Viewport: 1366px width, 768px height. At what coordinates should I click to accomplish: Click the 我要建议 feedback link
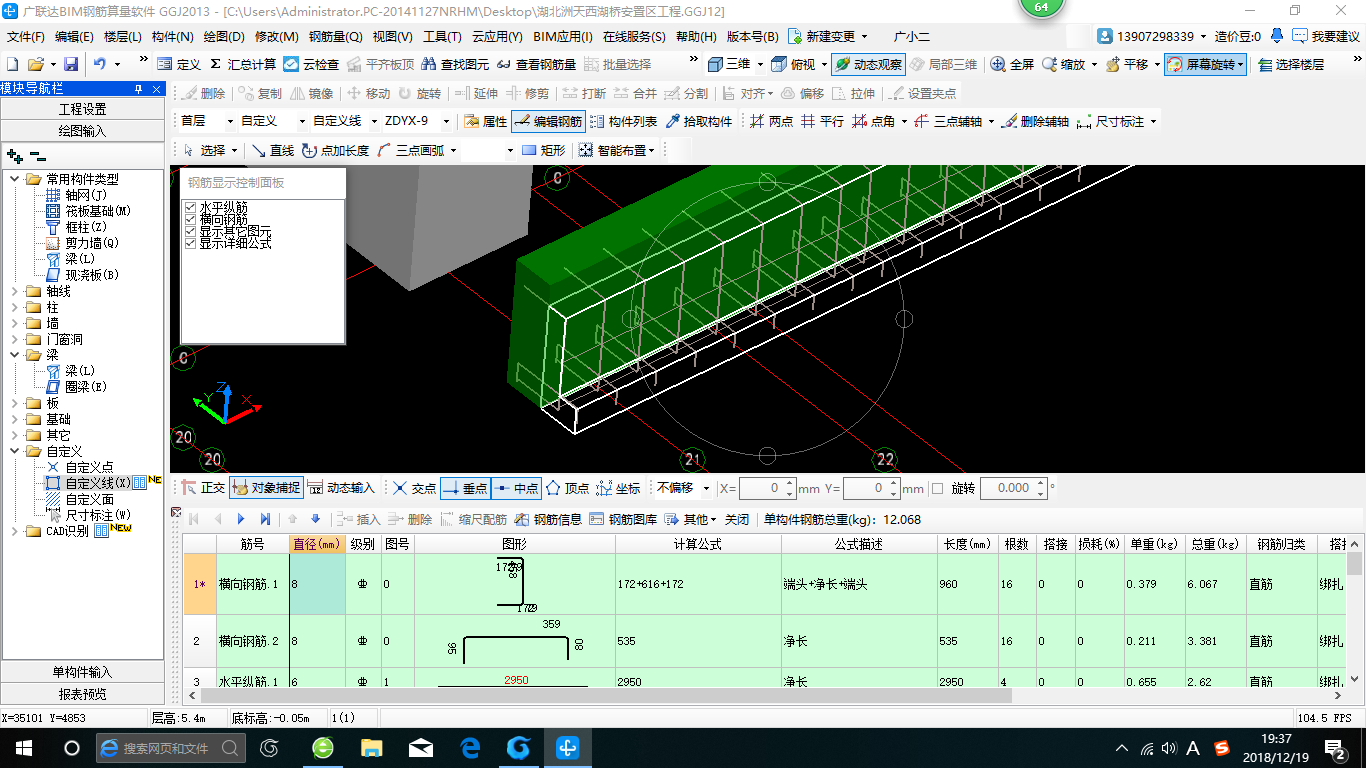[x=1327, y=36]
